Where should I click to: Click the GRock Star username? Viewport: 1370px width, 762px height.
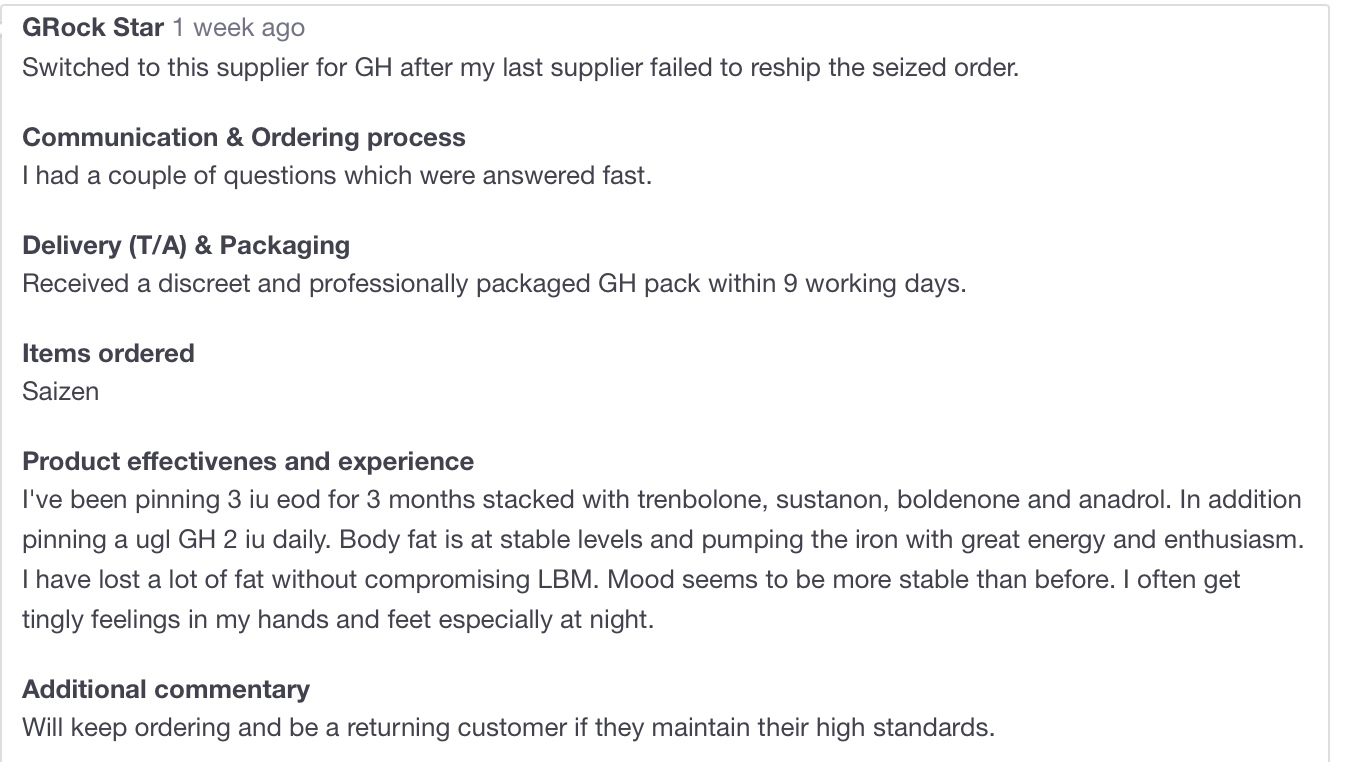point(92,28)
